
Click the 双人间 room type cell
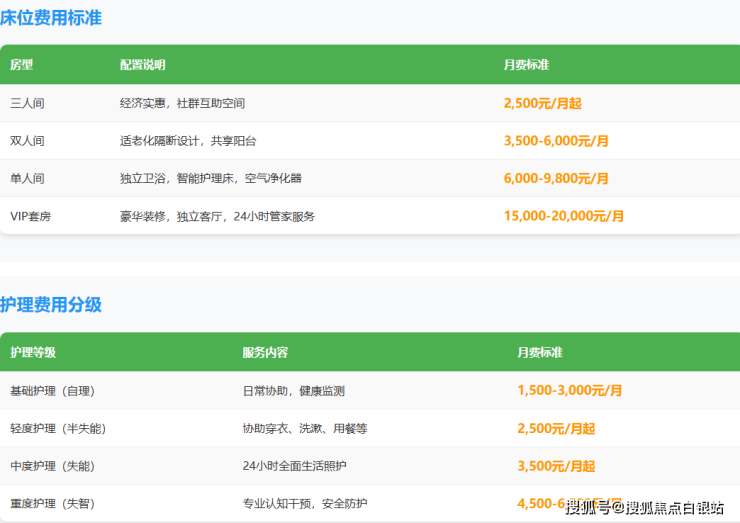[x=27, y=141]
